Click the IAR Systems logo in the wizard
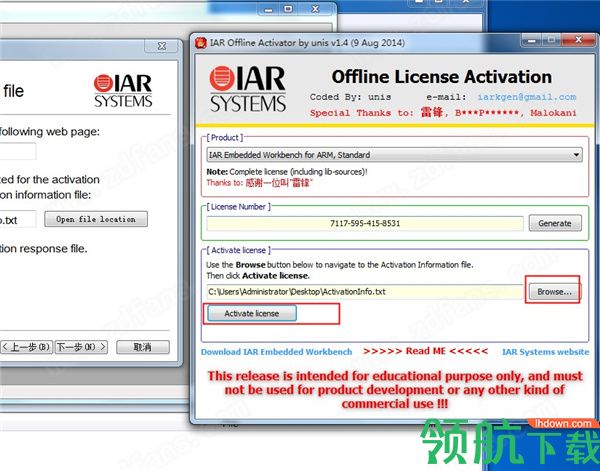Viewport: 600px width, 471px height. point(123,91)
